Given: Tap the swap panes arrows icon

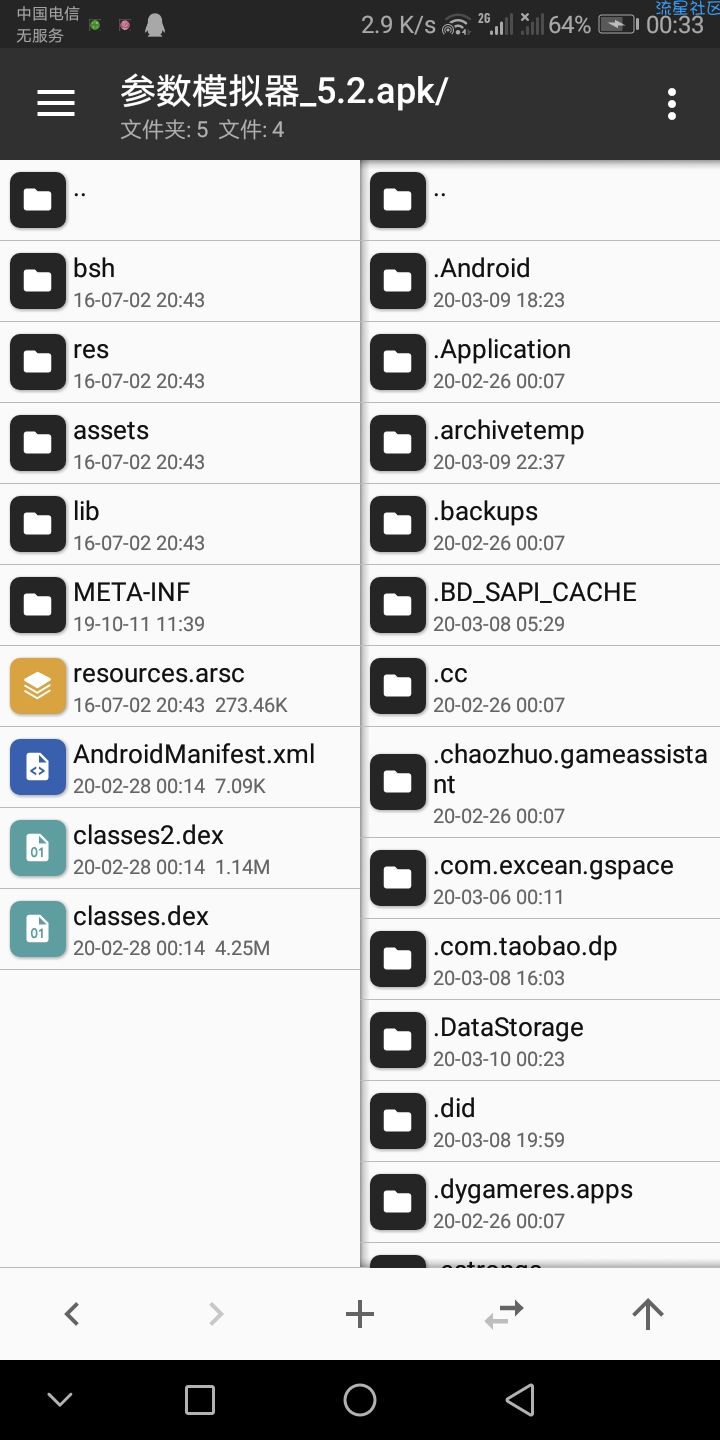Looking at the screenshot, I should [x=504, y=1314].
